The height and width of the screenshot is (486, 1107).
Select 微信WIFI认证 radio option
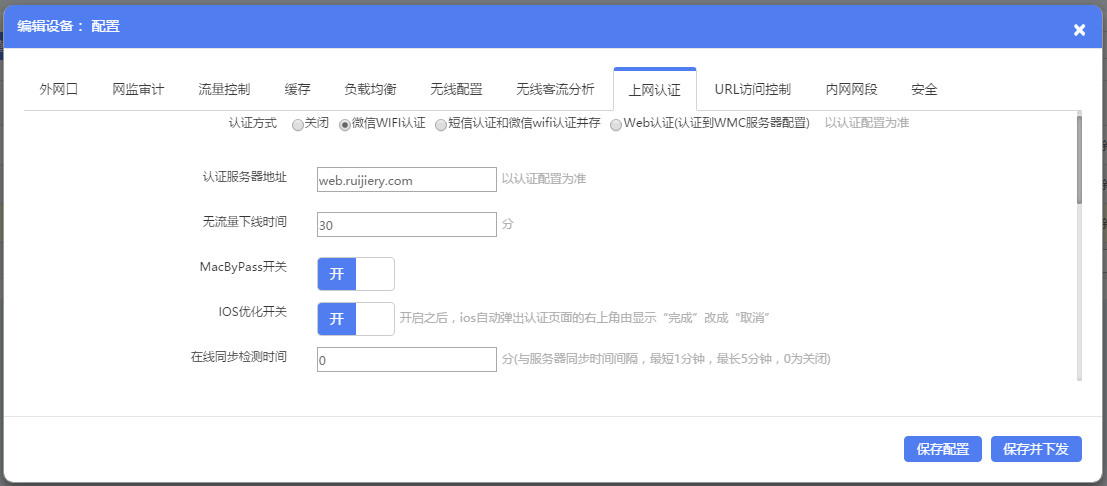(345, 125)
